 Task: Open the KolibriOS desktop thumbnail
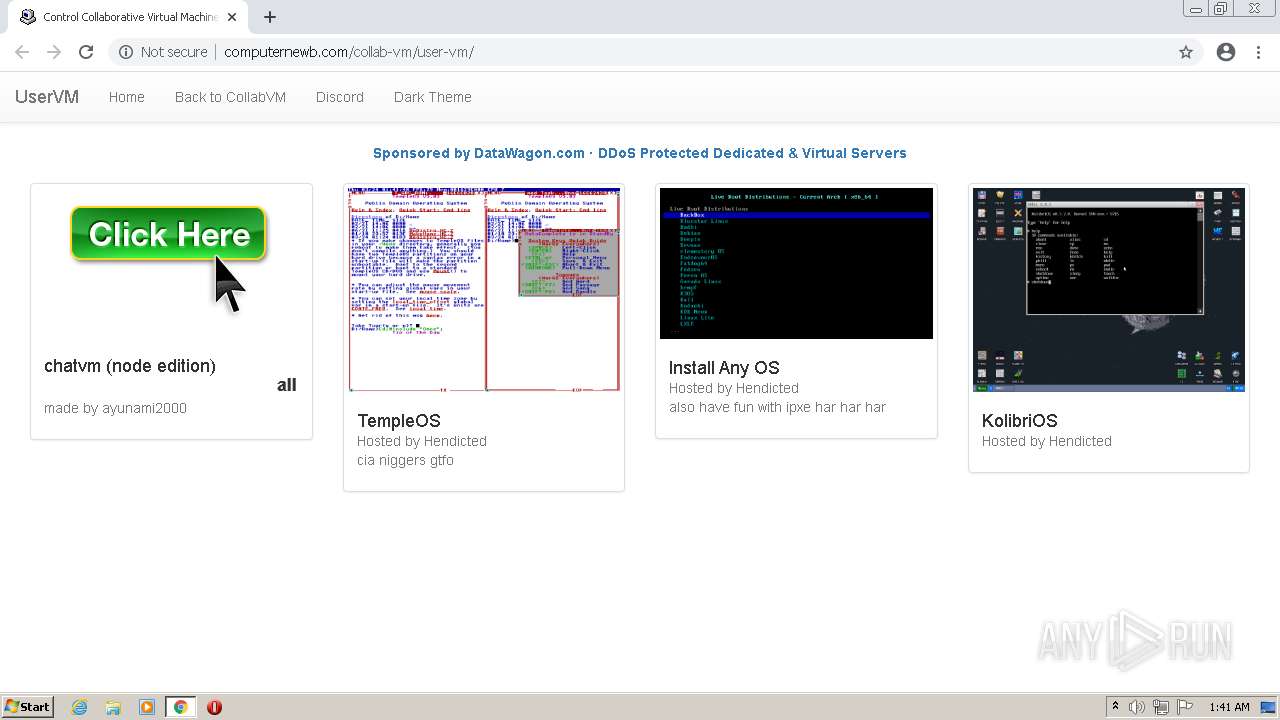click(x=1109, y=290)
